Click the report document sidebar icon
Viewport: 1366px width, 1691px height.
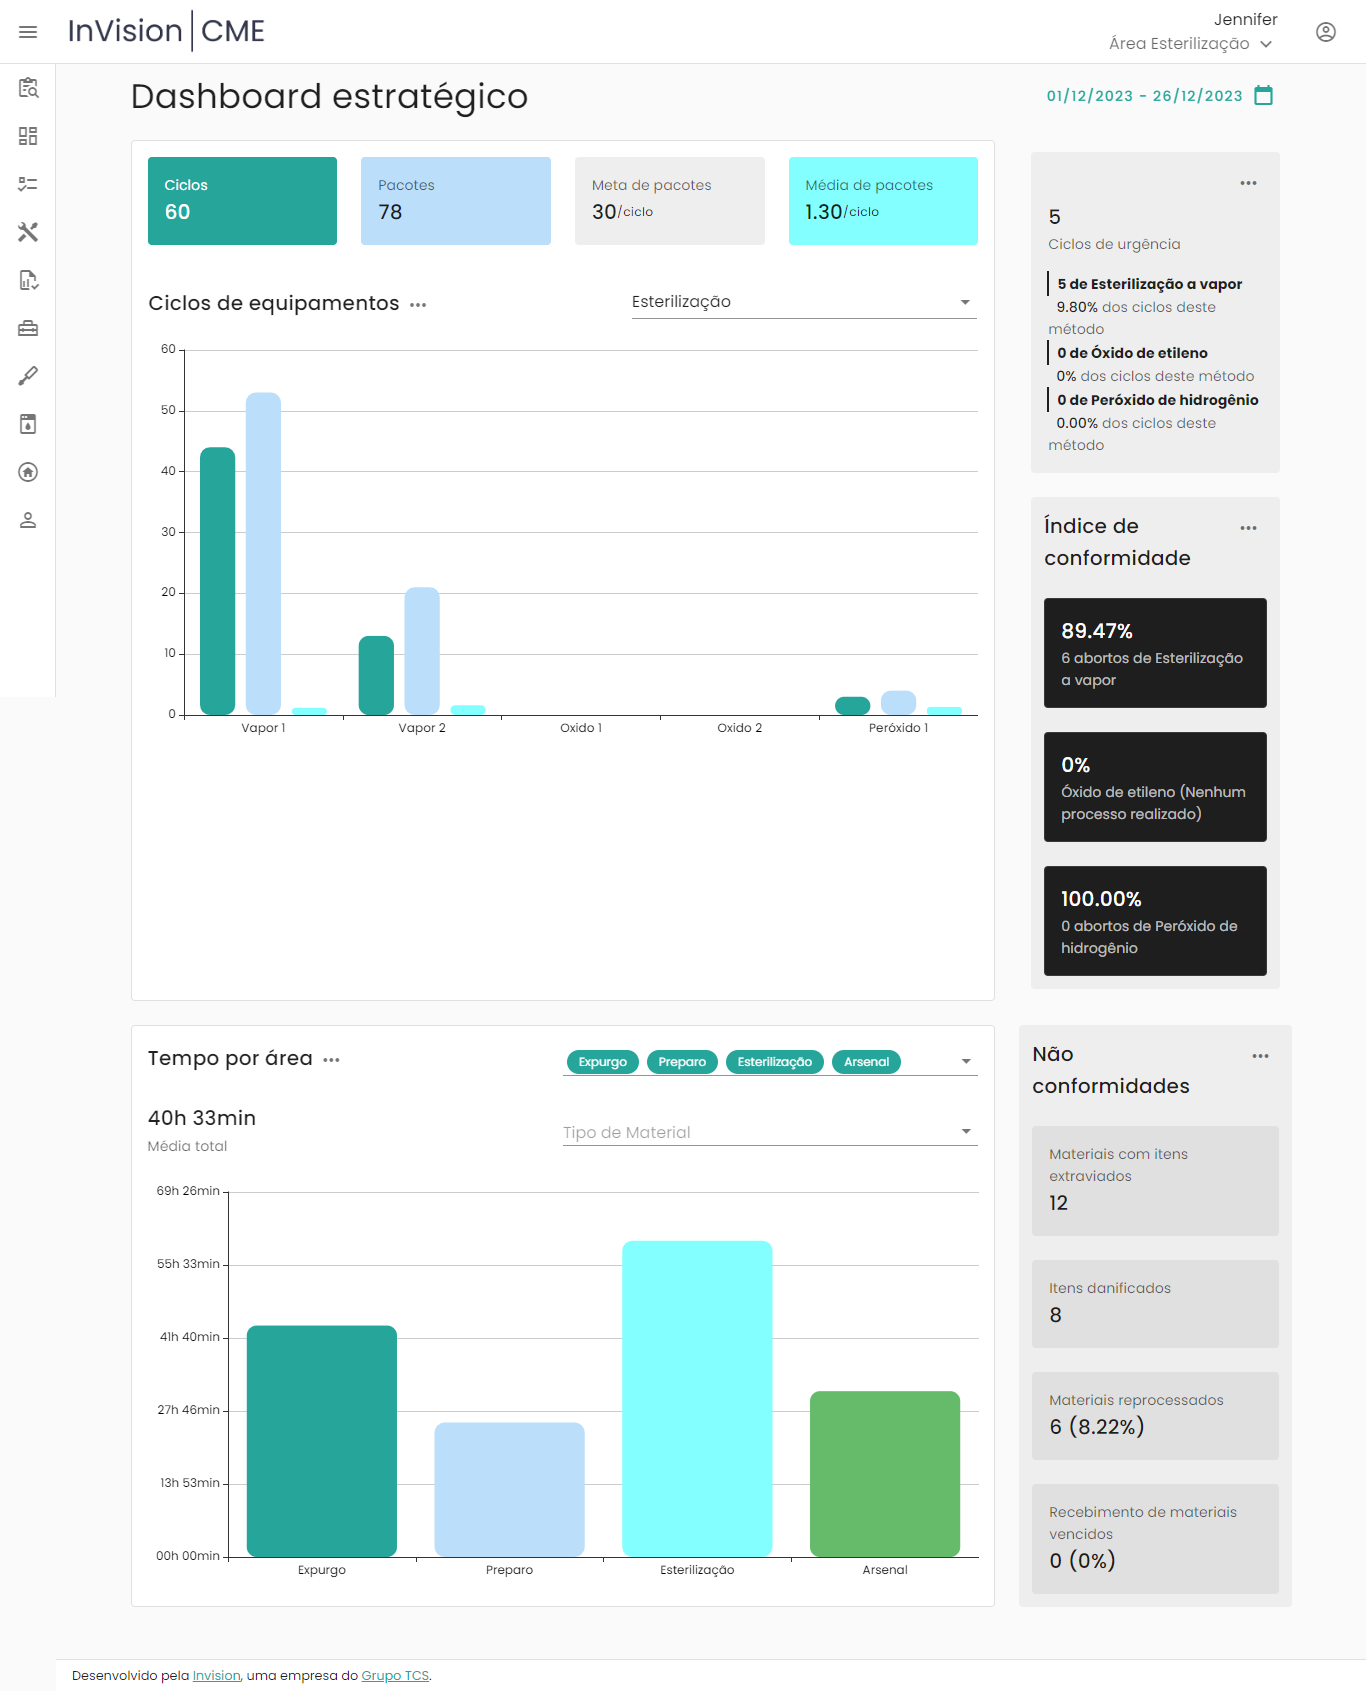click(x=28, y=280)
